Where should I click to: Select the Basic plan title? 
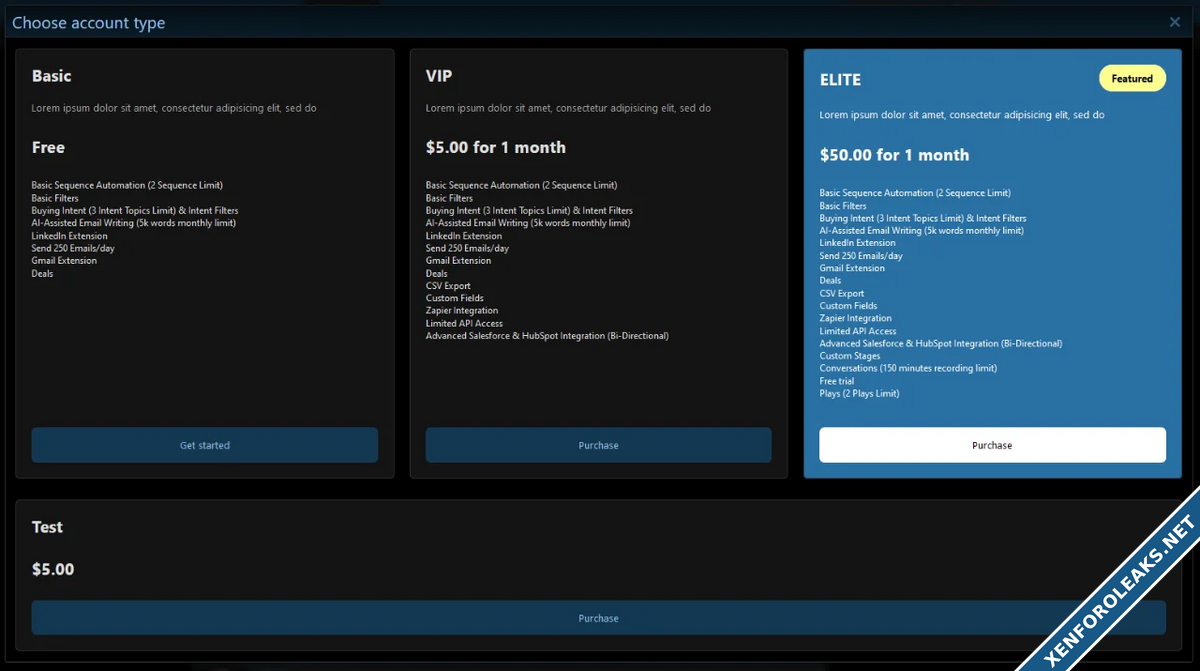[52, 76]
